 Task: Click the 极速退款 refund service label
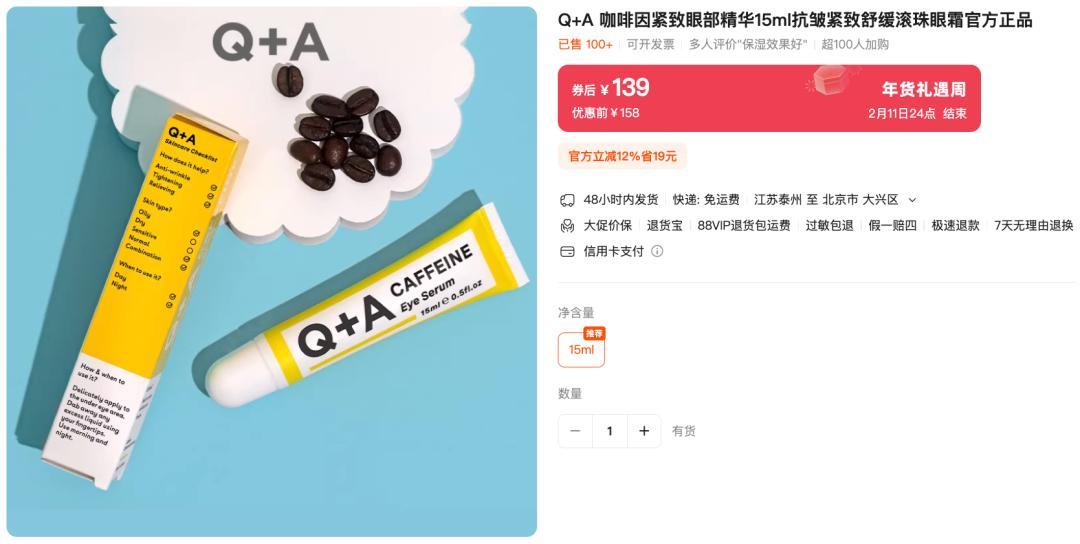[955, 226]
